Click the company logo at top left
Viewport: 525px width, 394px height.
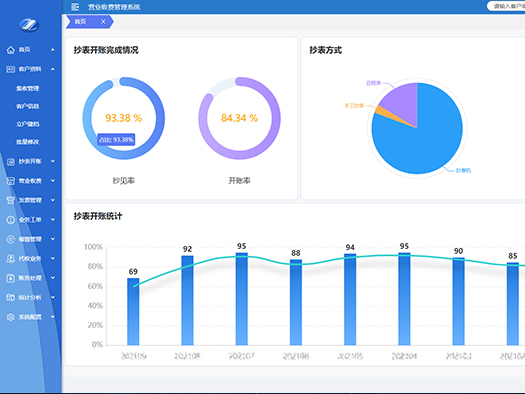pyautogui.click(x=29, y=25)
